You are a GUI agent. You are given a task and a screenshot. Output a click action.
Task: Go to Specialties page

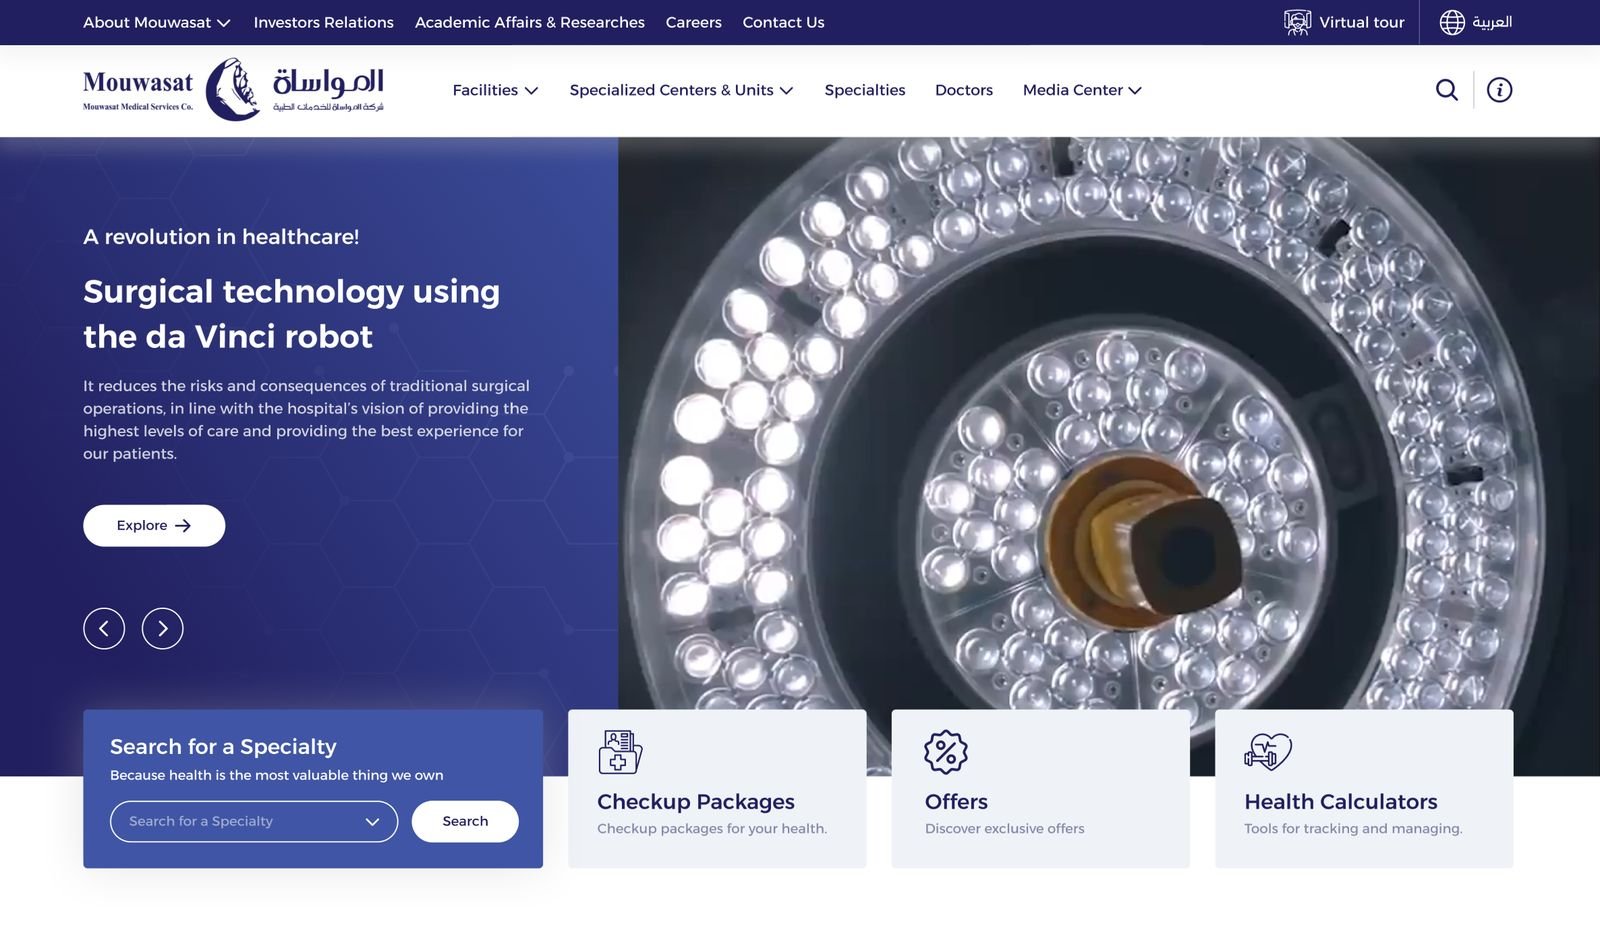coord(865,90)
